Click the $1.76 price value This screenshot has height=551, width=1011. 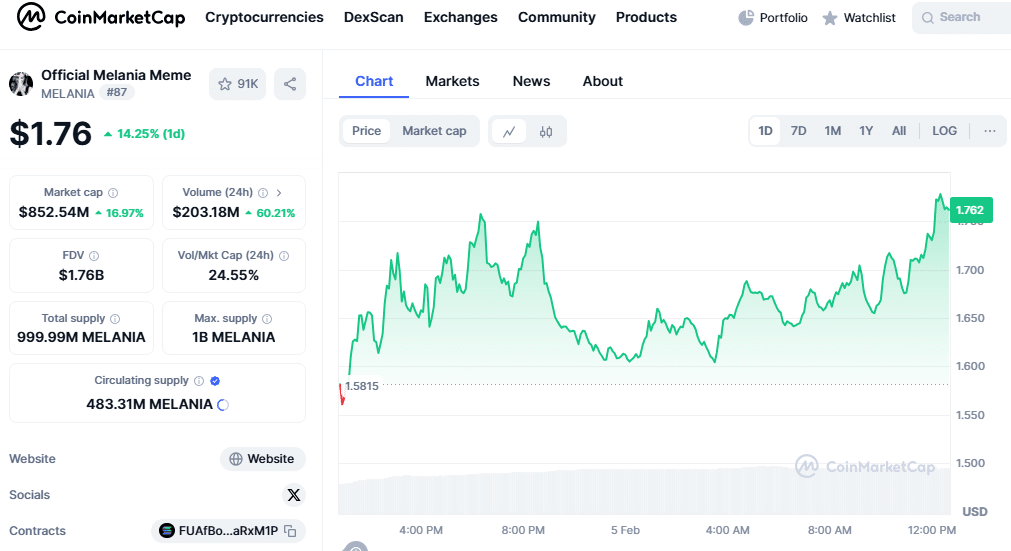[51, 133]
